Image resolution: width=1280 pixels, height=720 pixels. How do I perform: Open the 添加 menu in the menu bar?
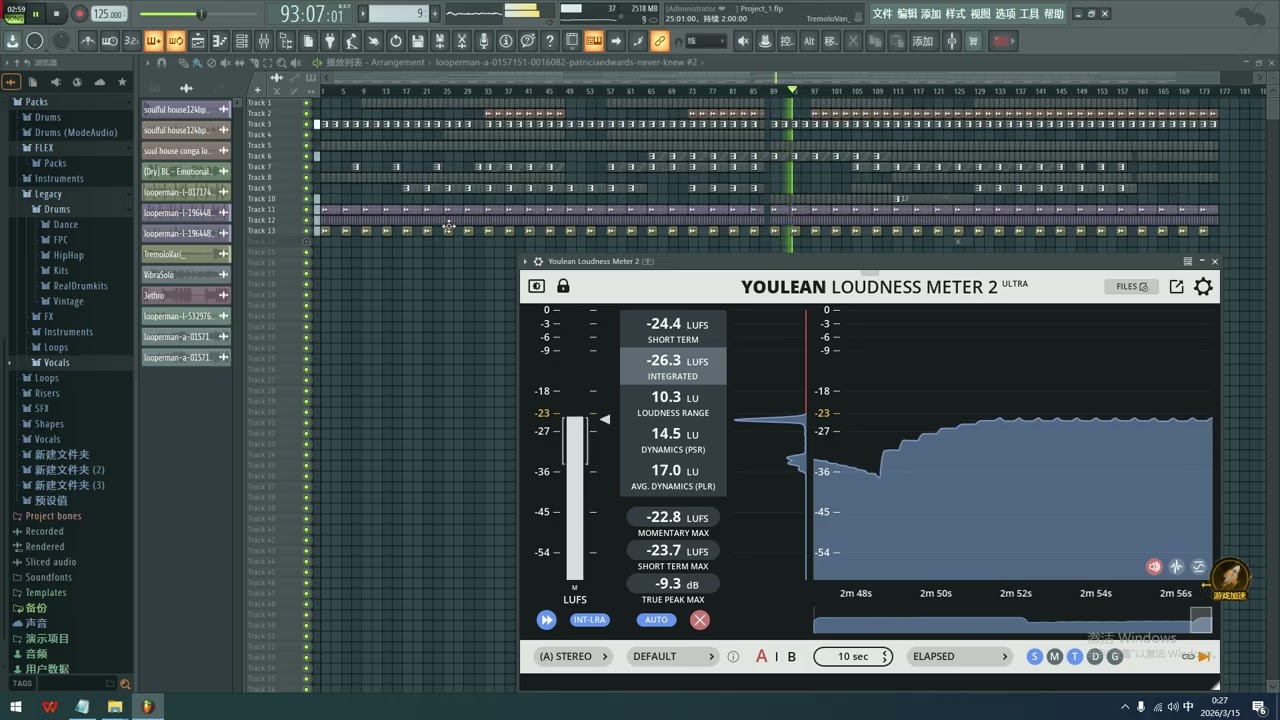(x=931, y=14)
